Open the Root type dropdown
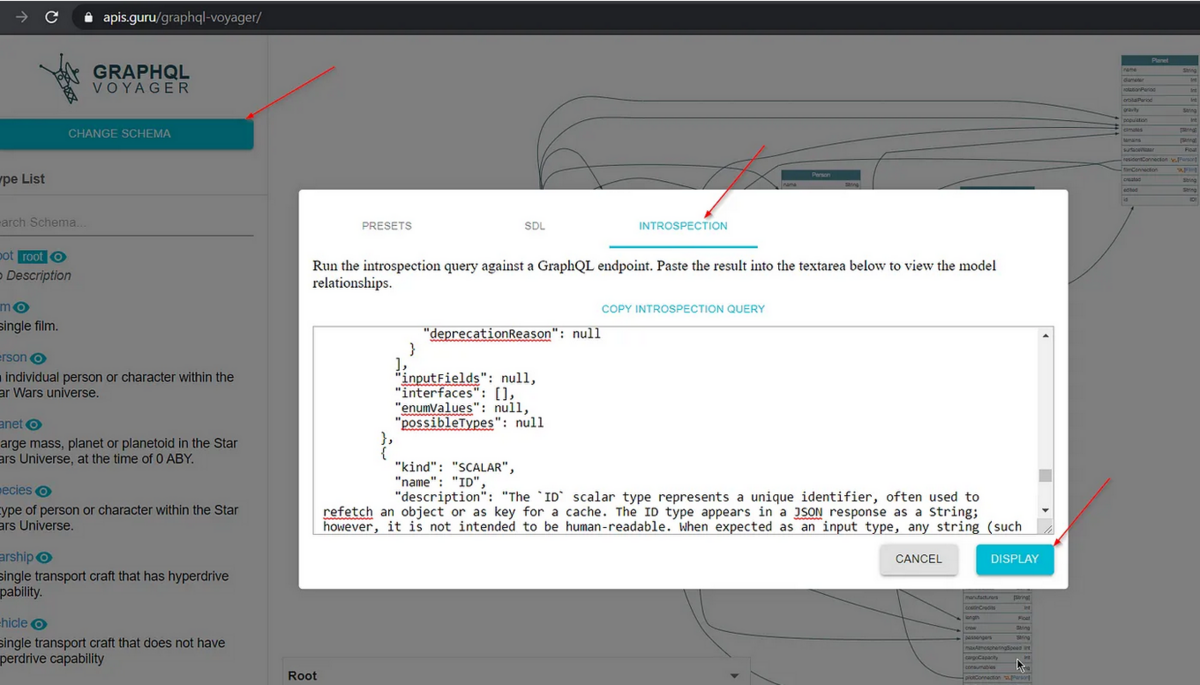This screenshot has height=685, width=1200. pos(517,675)
